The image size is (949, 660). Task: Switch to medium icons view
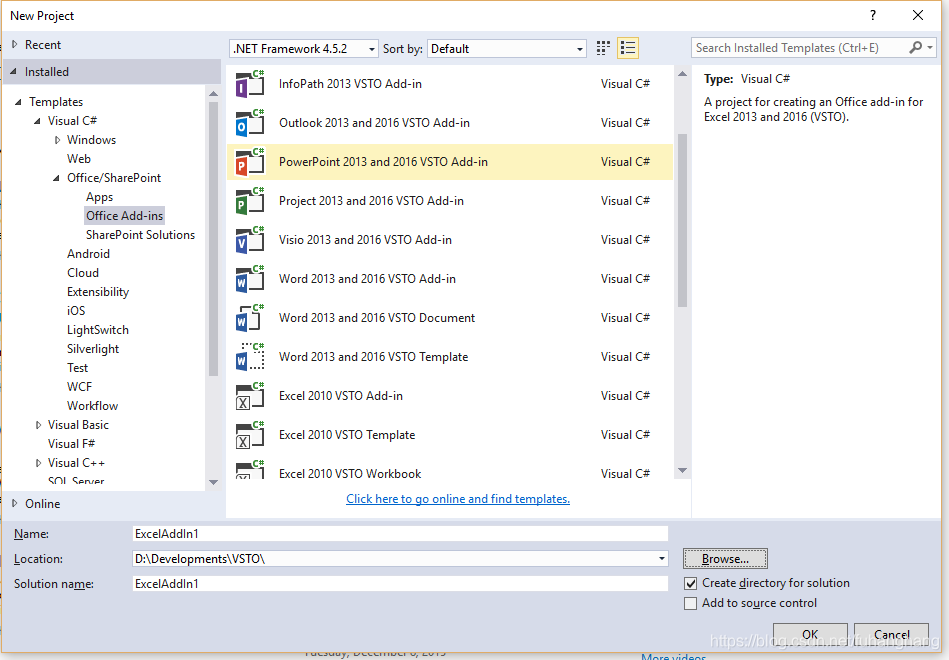click(x=603, y=48)
